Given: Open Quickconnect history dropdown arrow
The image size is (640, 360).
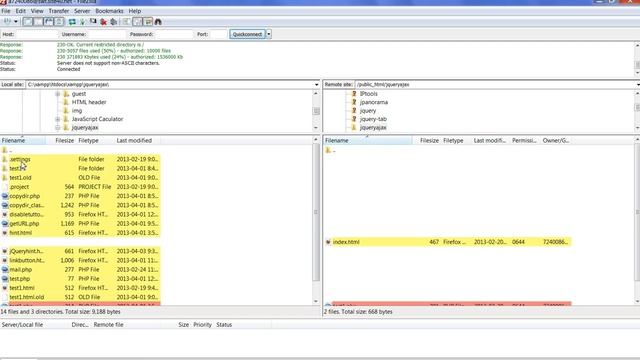Looking at the screenshot, I should coord(269,34).
